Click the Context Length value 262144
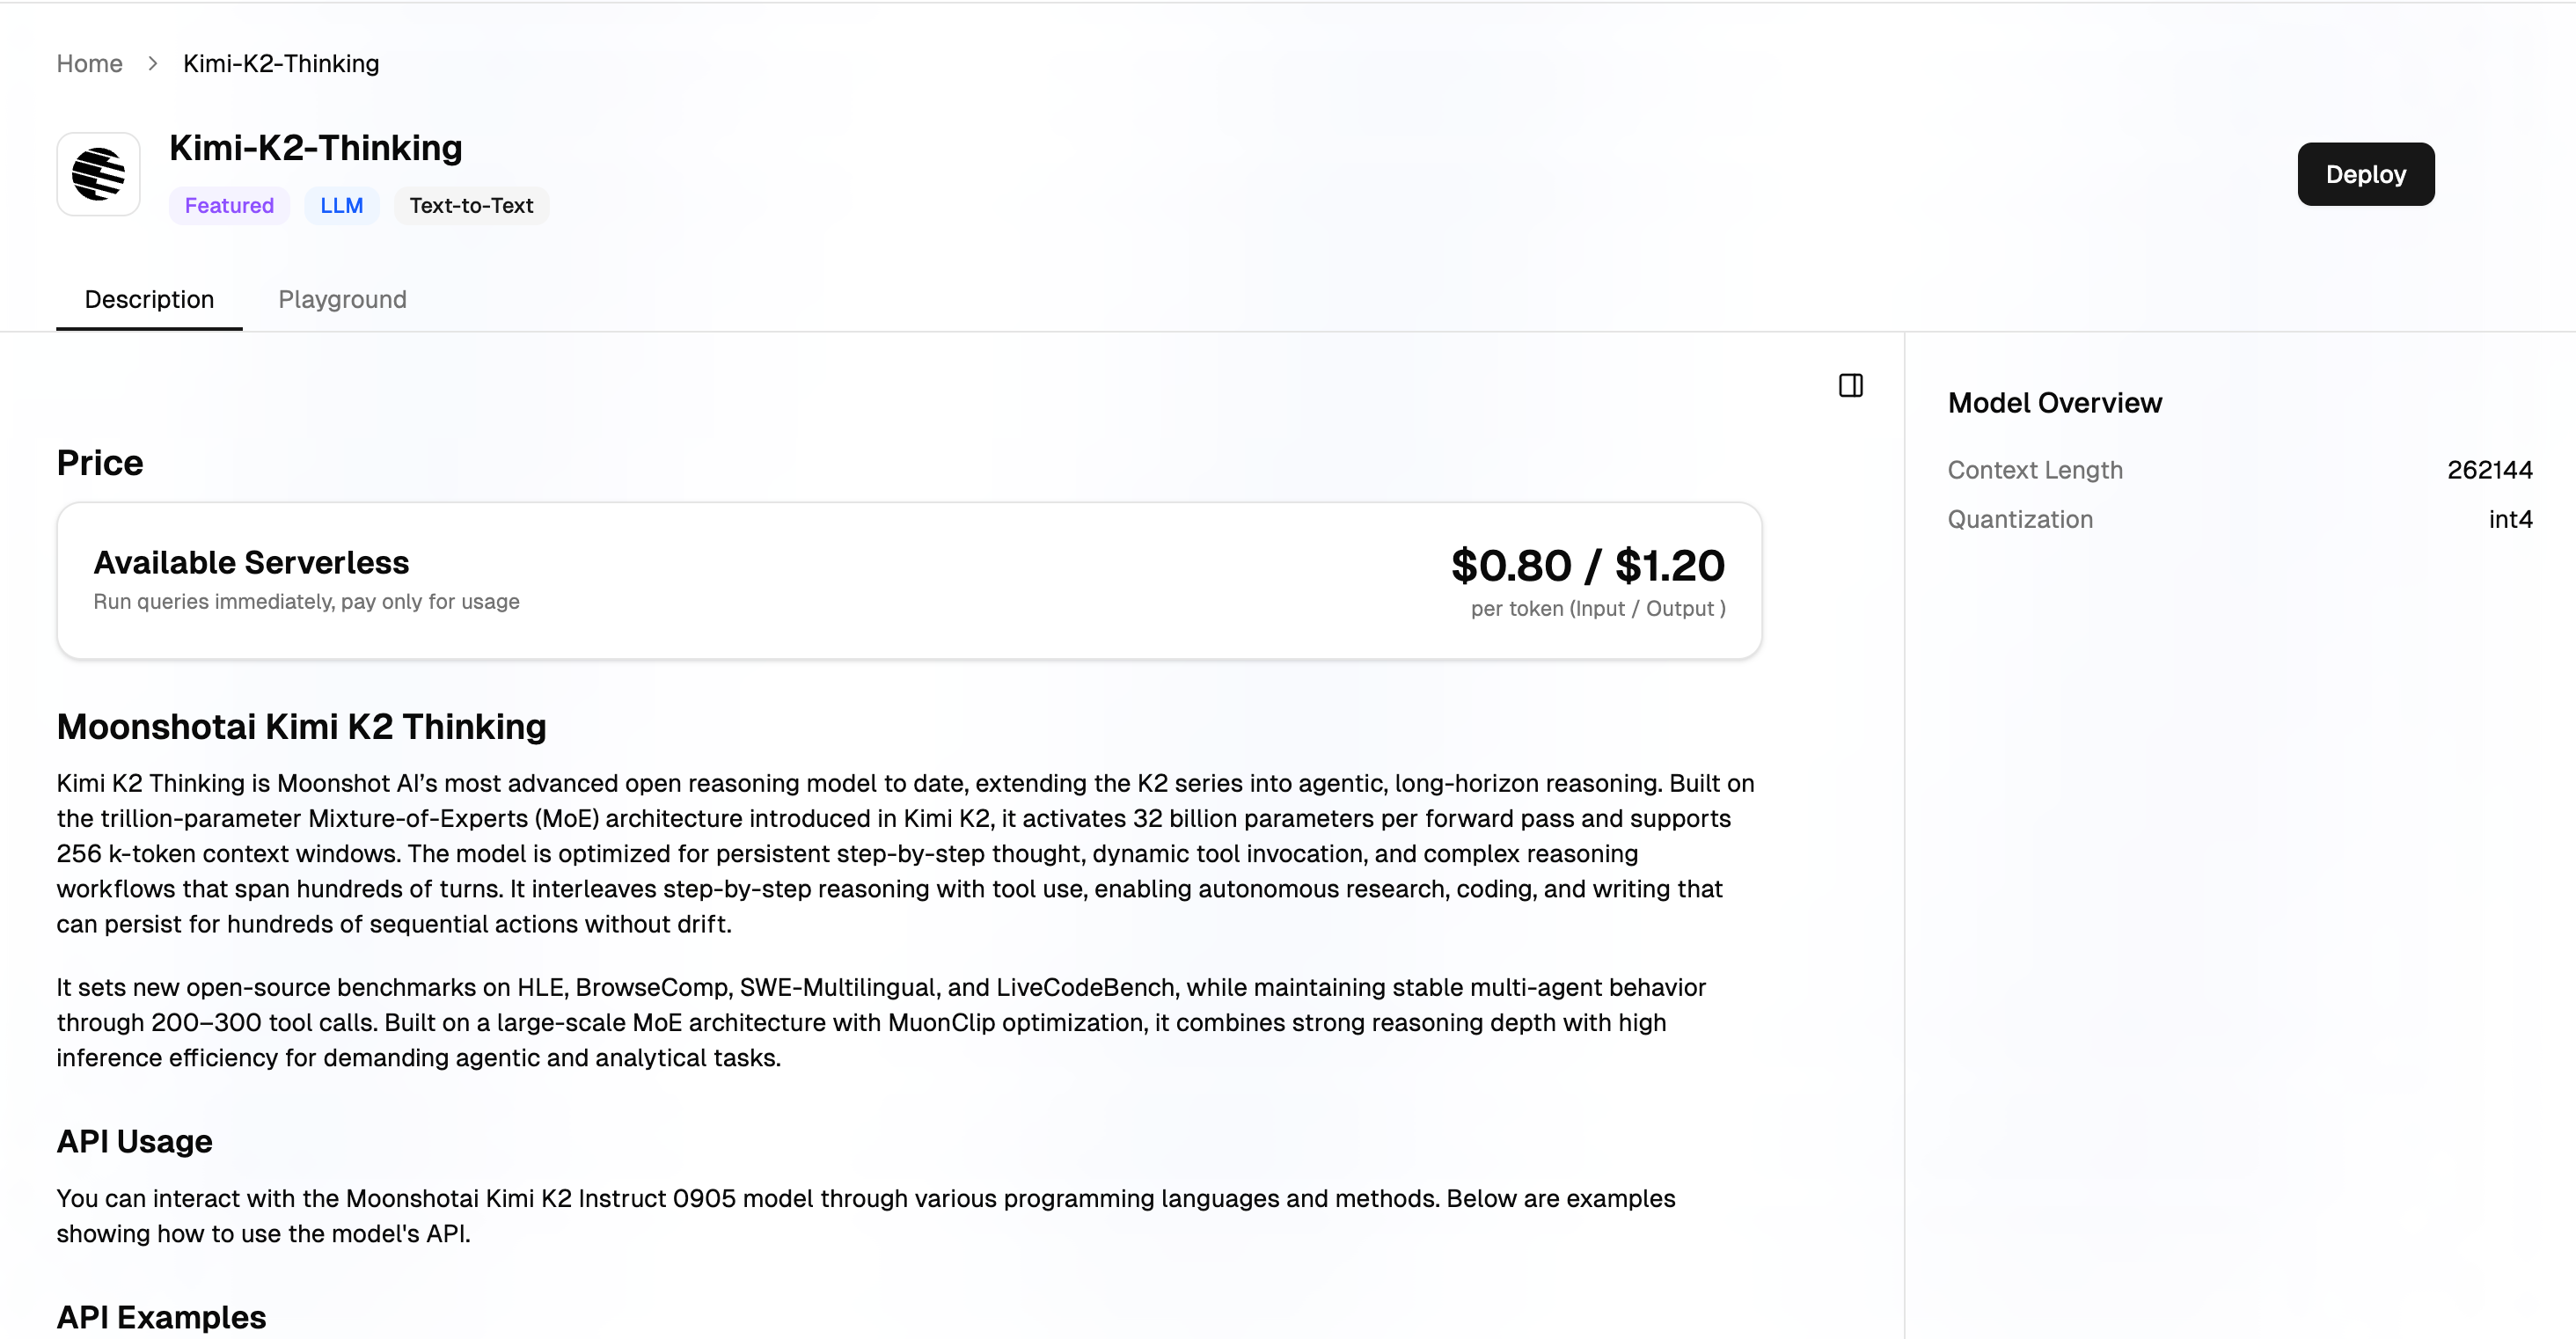Screen dimensions: 2576x1339 tap(2490, 470)
